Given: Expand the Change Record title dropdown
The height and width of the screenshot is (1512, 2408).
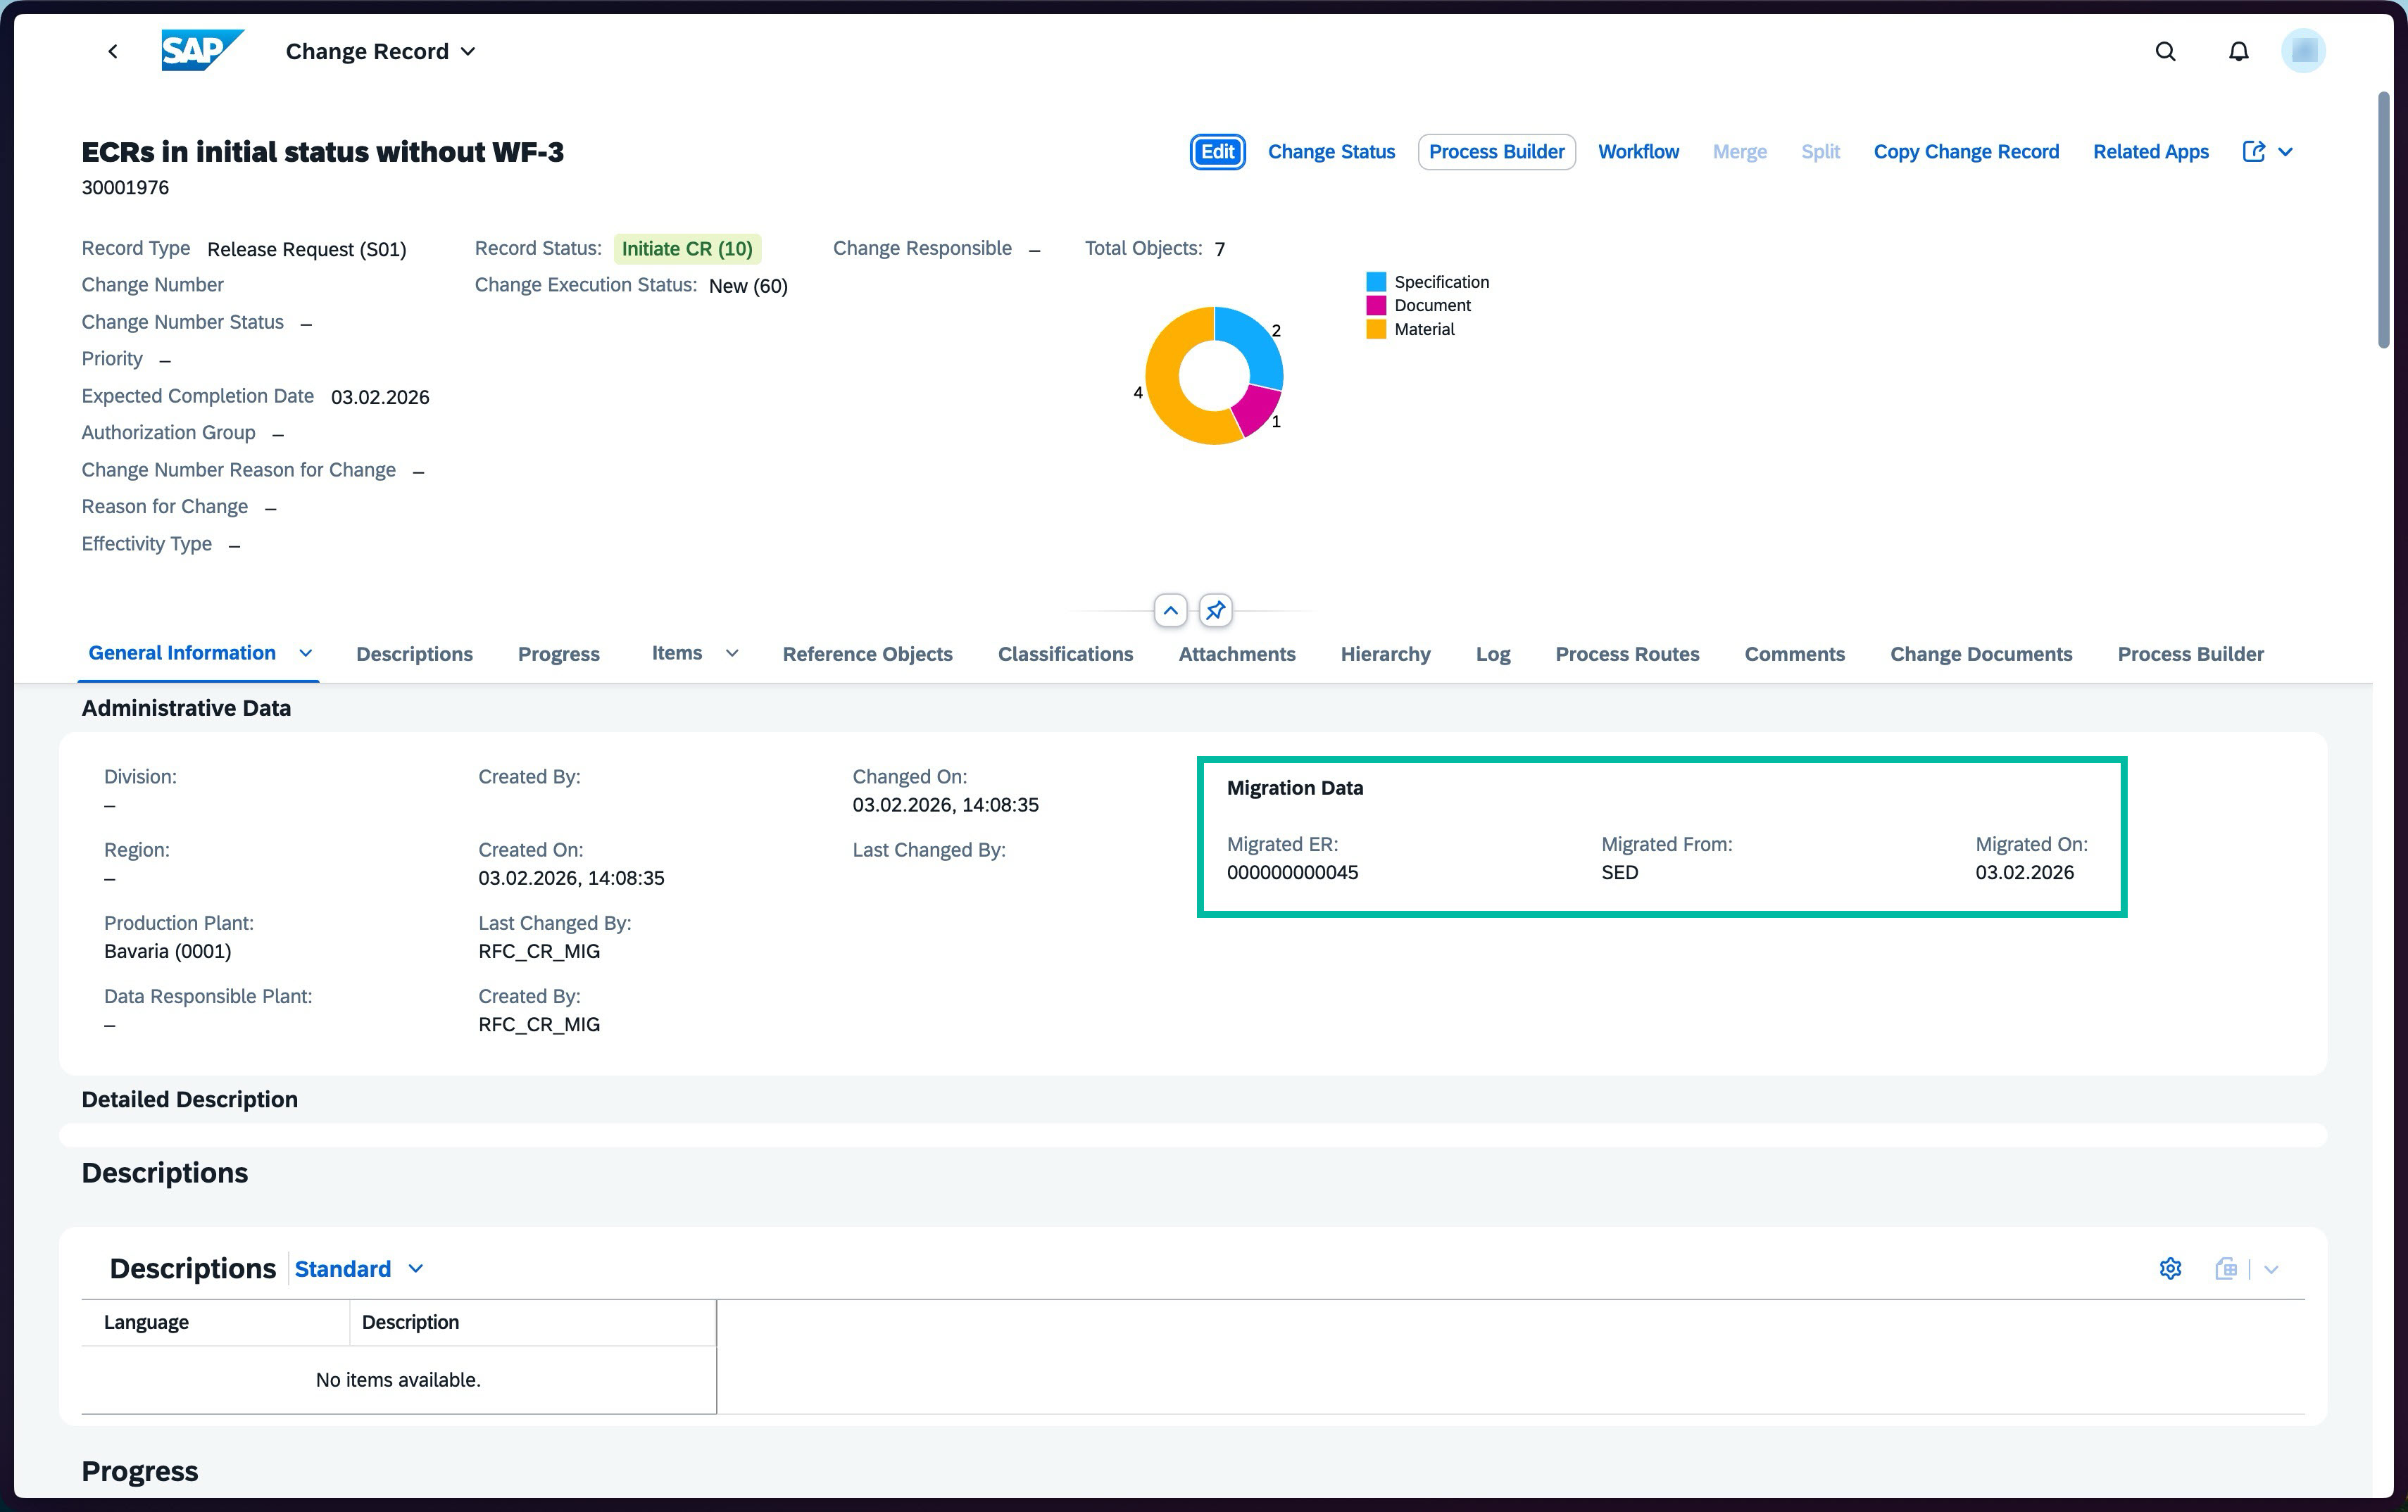Looking at the screenshot, I should coord(468,51).
